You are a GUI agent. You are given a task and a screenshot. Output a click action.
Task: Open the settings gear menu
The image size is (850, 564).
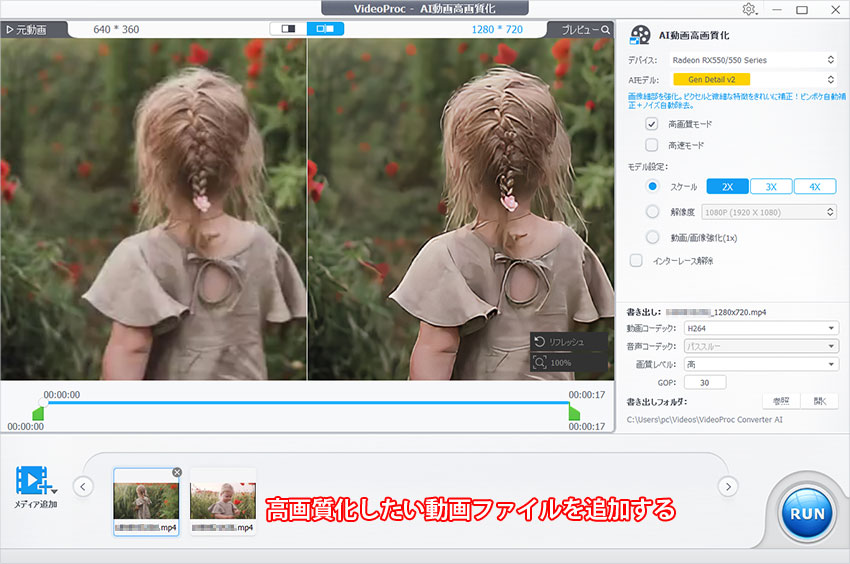tap(749, 9)
